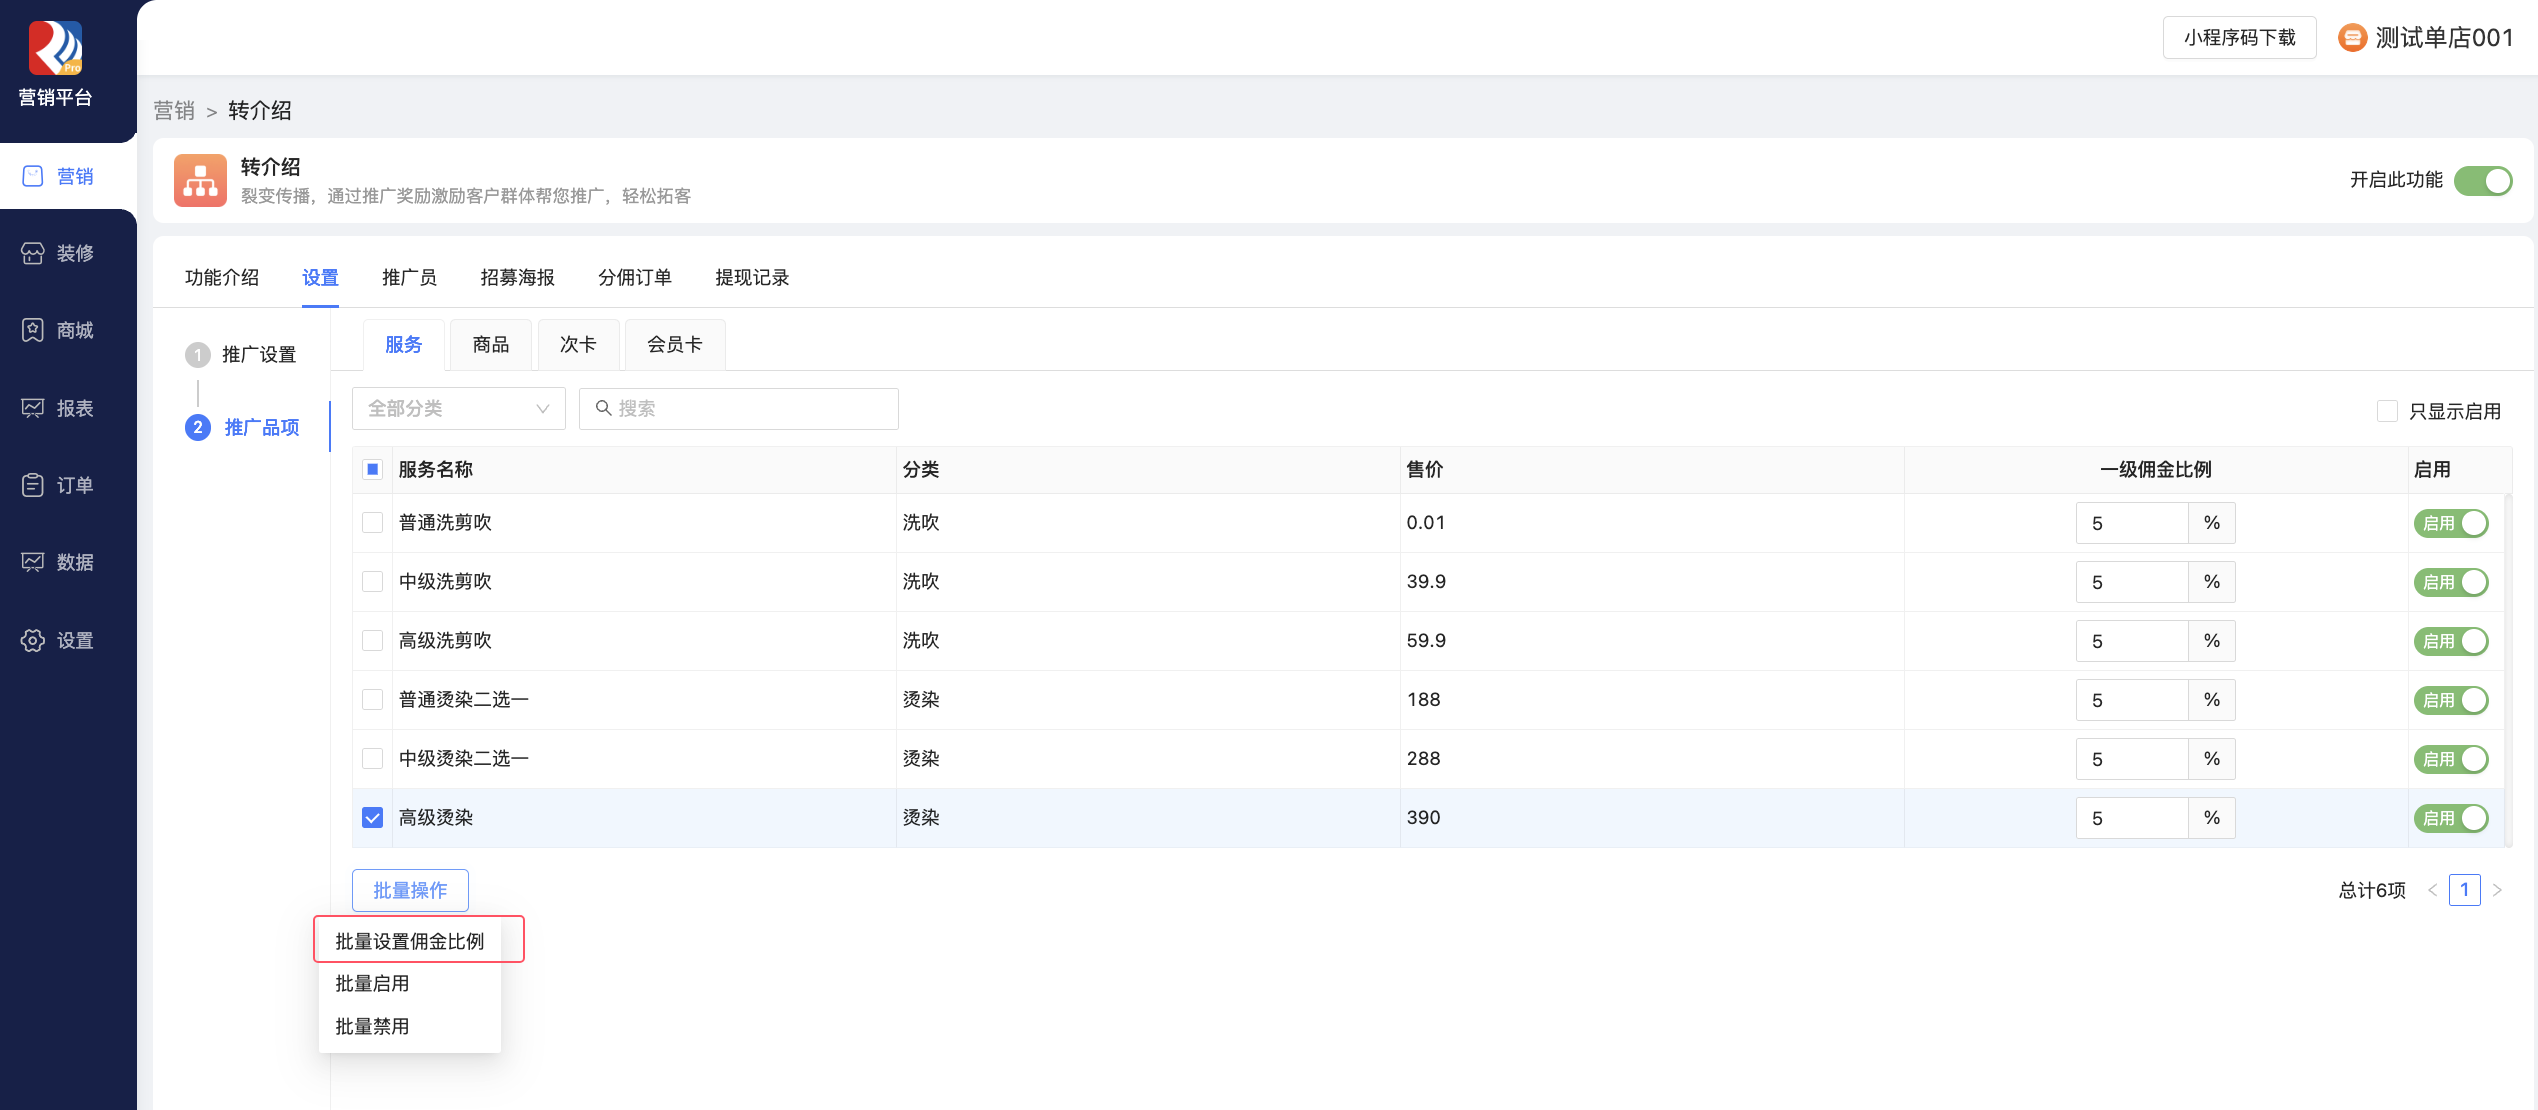Viewport: 2538px width, 1110px height.
Task: Check the 只显示启用 checkbox
Action: (2387, 411)
